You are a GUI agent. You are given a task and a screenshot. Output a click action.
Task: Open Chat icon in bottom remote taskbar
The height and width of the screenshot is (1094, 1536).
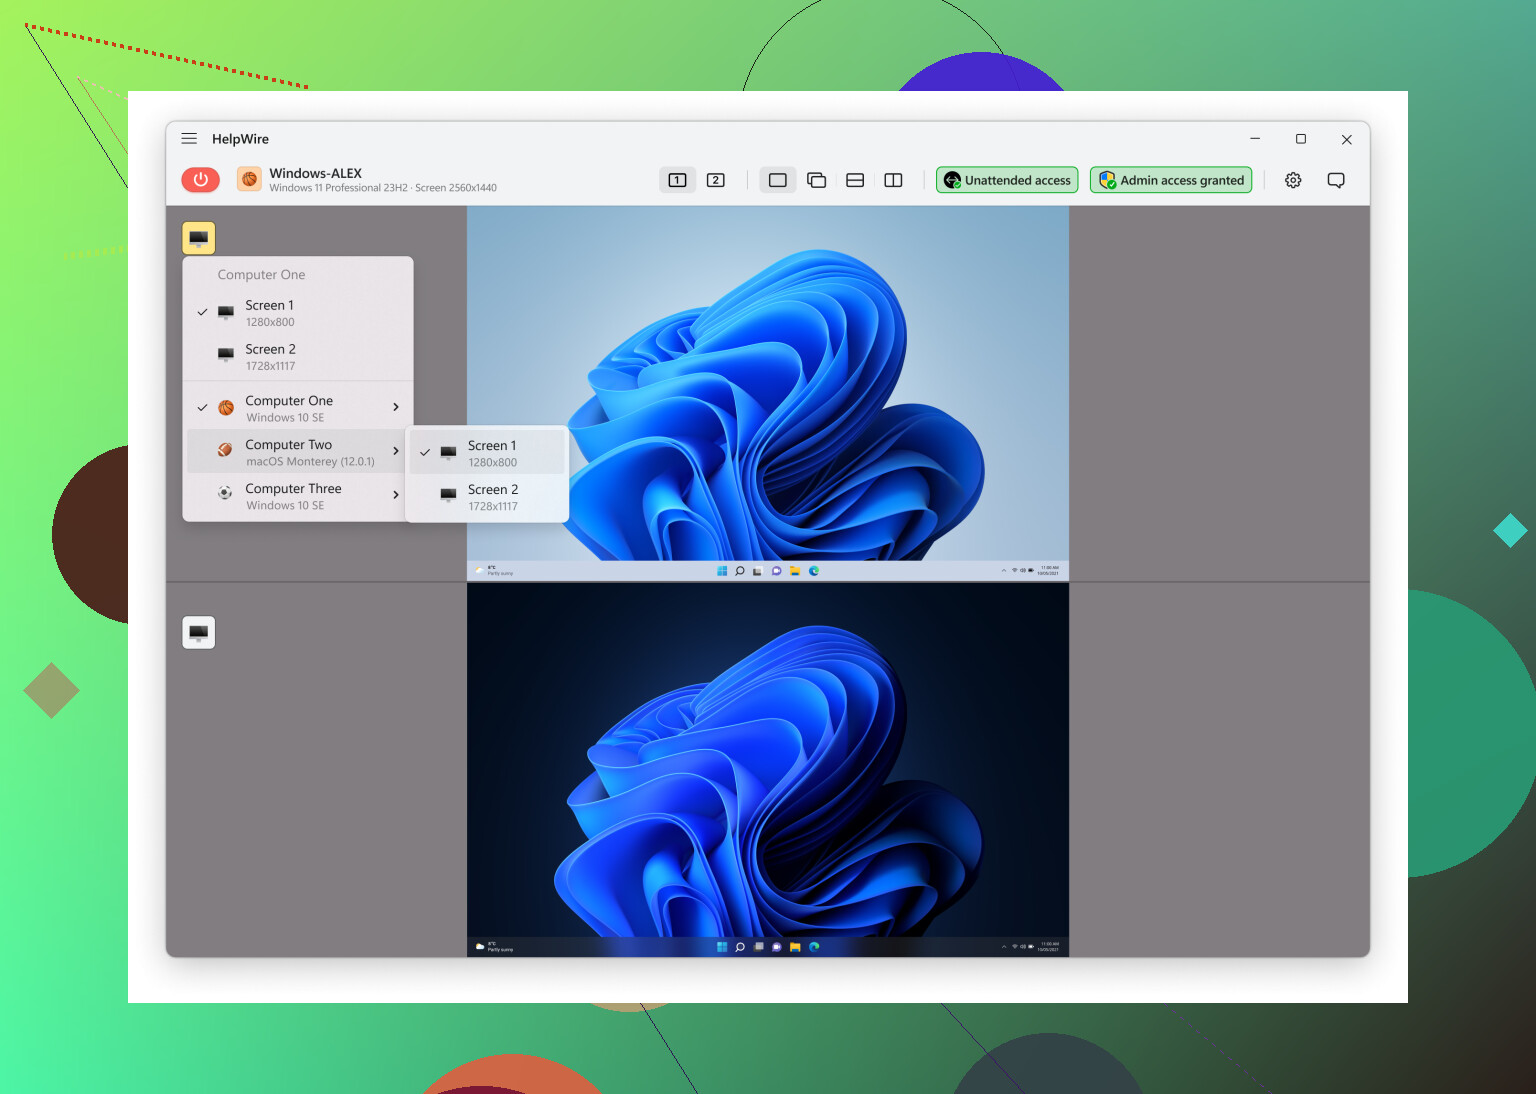(x=776, y=947)
